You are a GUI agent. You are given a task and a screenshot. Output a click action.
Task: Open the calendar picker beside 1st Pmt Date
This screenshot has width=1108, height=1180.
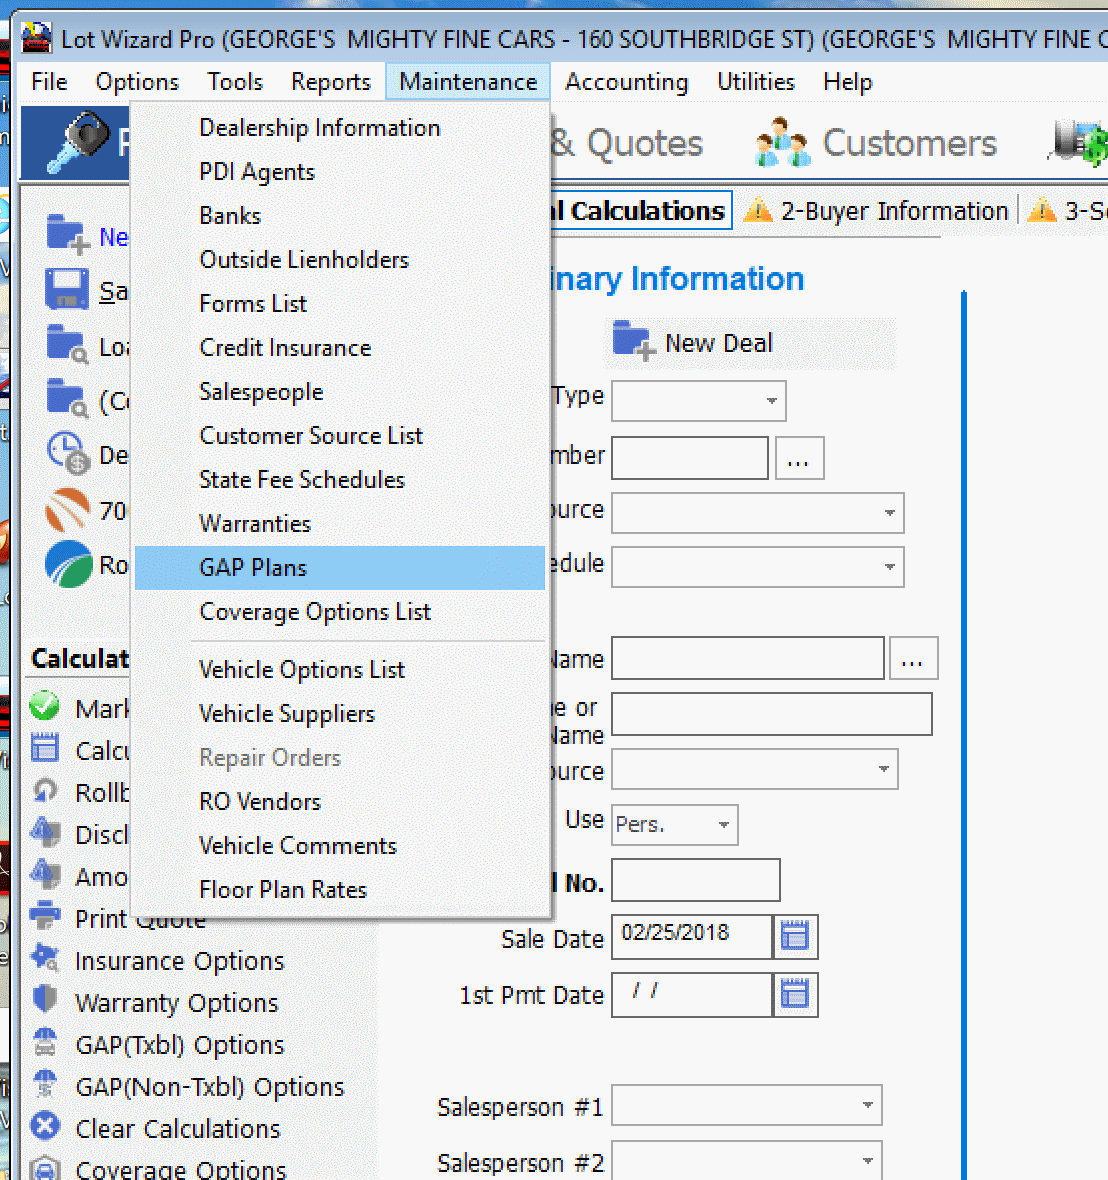pyautogui.click(x=796, y=994)
